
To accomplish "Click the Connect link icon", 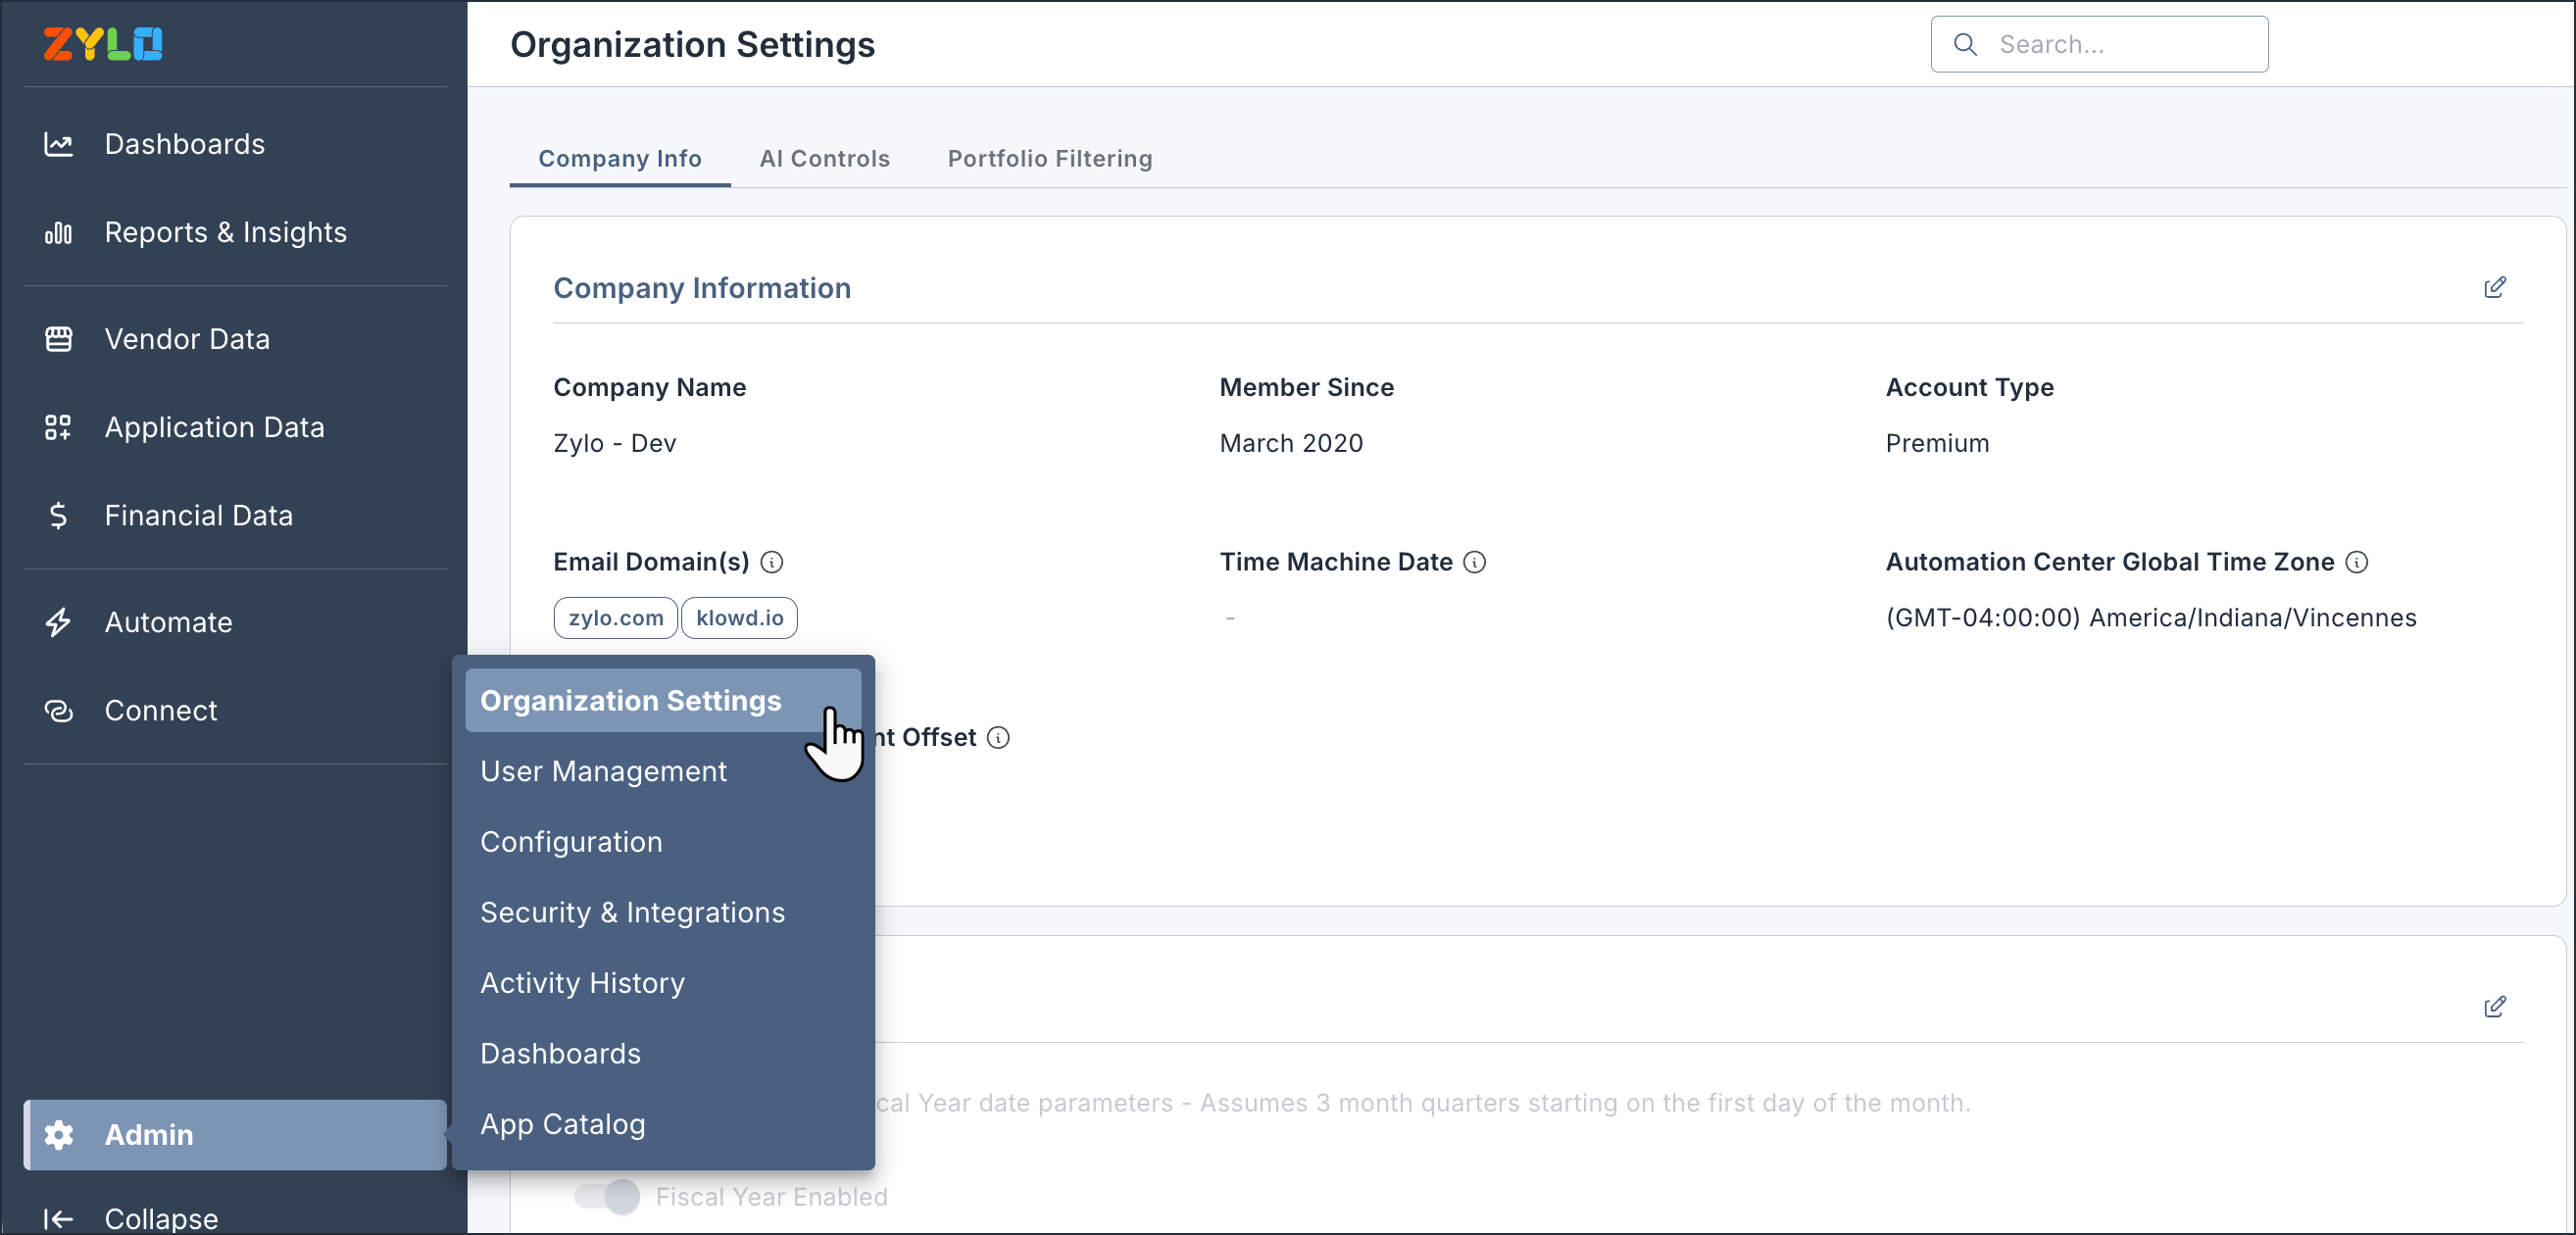I will pos(58,710).
